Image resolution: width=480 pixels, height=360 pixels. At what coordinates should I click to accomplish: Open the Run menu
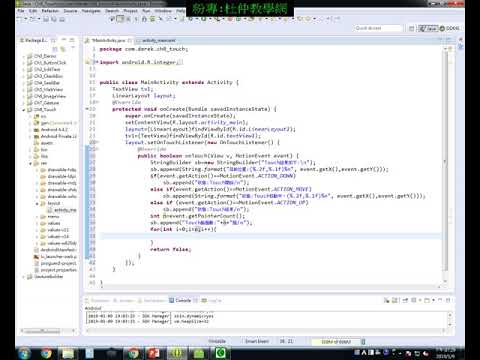point(146,11)
